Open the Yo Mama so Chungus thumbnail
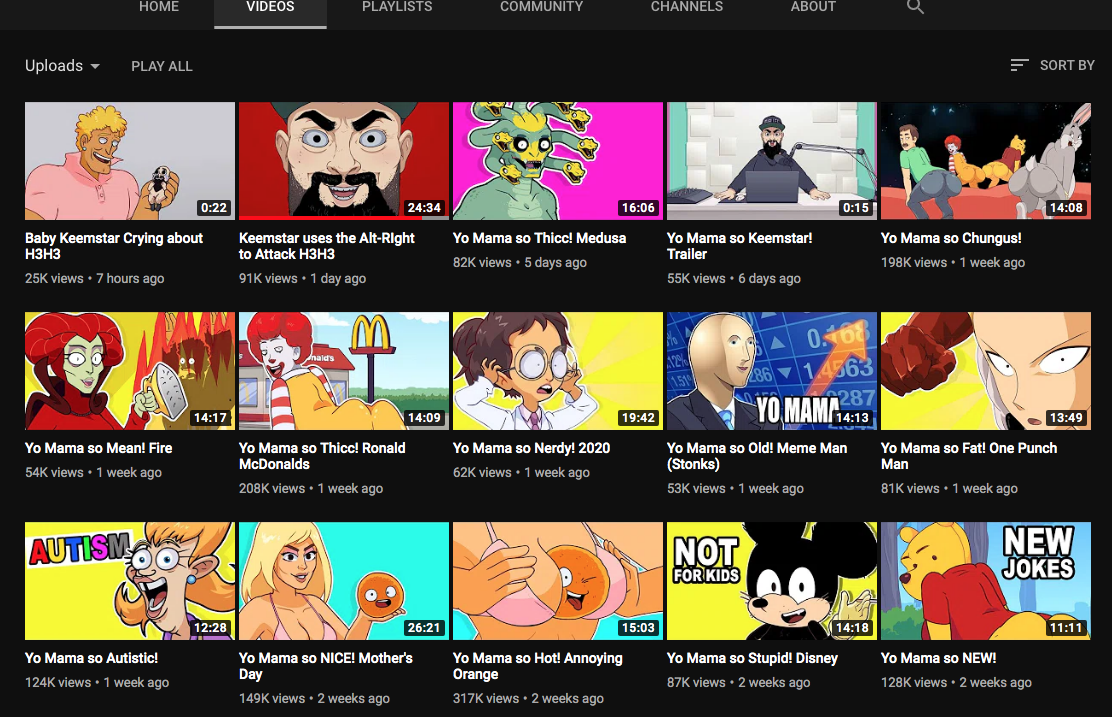 986,161
